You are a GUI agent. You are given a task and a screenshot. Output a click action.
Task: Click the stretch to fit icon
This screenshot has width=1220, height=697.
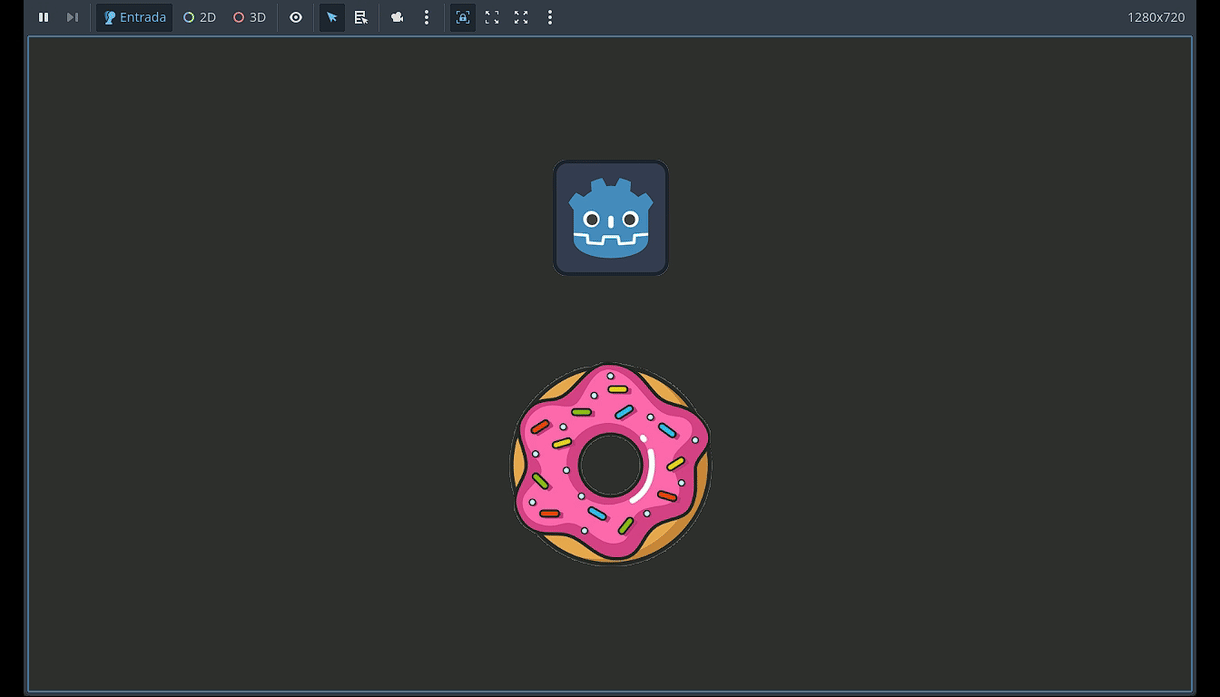click(x=521, y=17)
